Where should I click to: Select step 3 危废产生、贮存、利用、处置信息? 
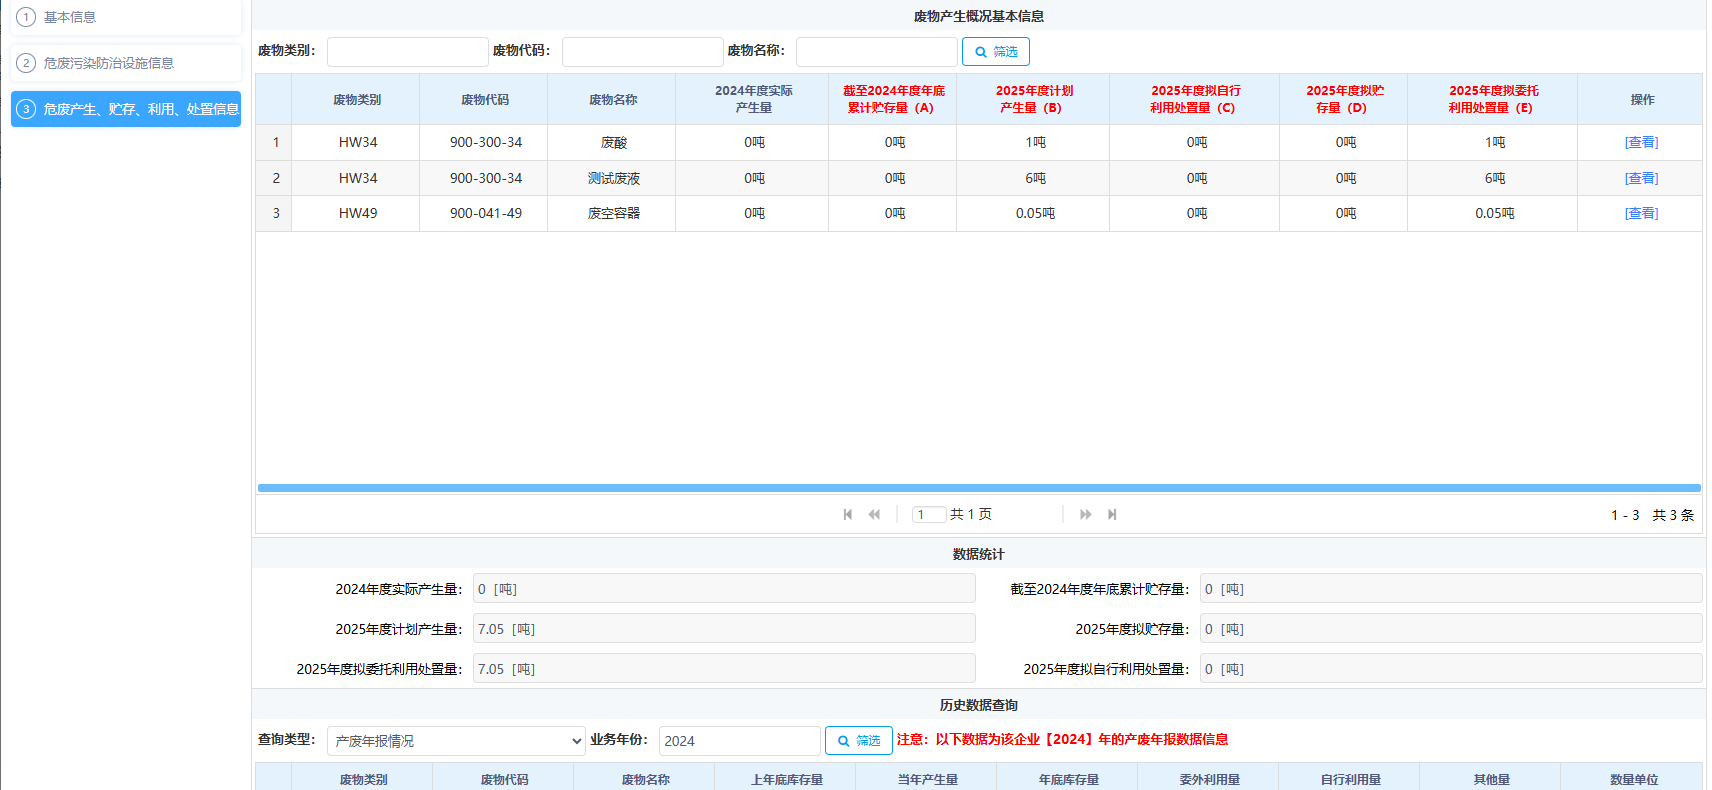tap(126, 109)
